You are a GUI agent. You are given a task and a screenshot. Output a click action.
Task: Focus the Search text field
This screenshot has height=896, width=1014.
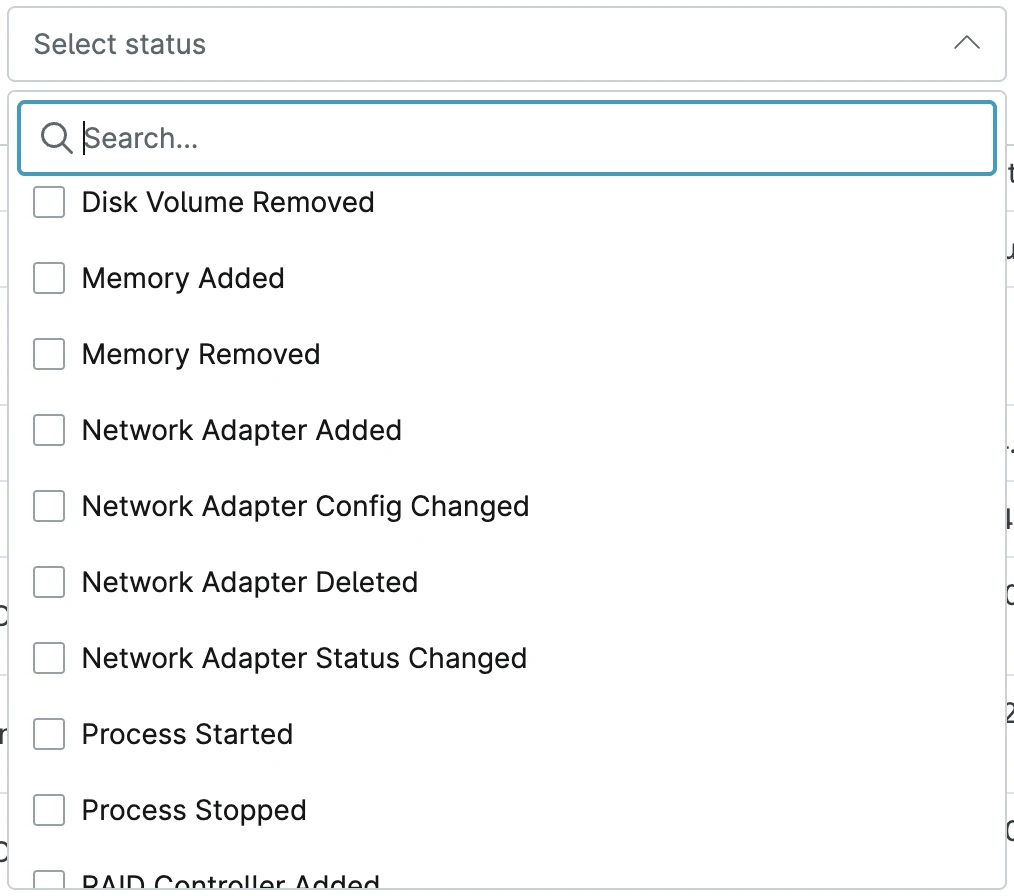click(x=506, y=138)
